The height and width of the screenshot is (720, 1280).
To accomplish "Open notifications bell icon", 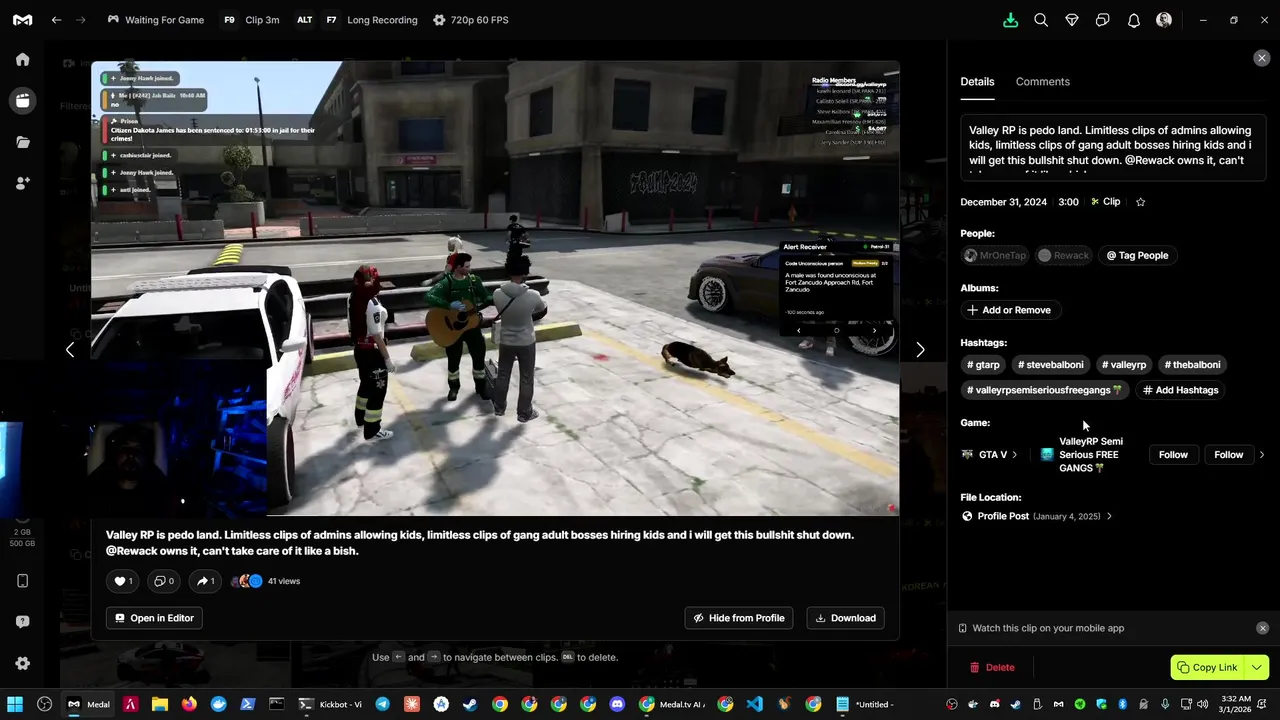I will coord(1134,20).
